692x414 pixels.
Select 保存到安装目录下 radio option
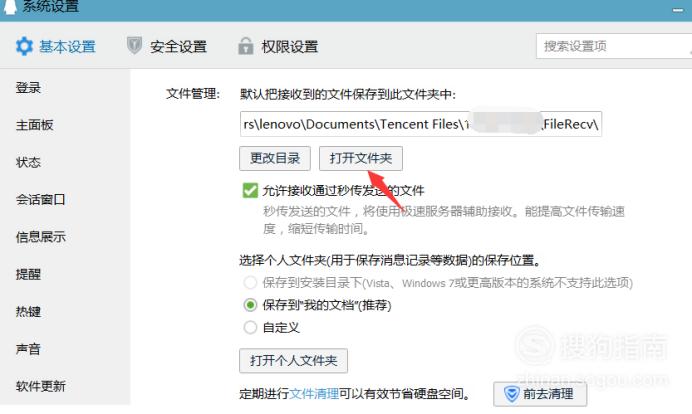tap(250, 282)
